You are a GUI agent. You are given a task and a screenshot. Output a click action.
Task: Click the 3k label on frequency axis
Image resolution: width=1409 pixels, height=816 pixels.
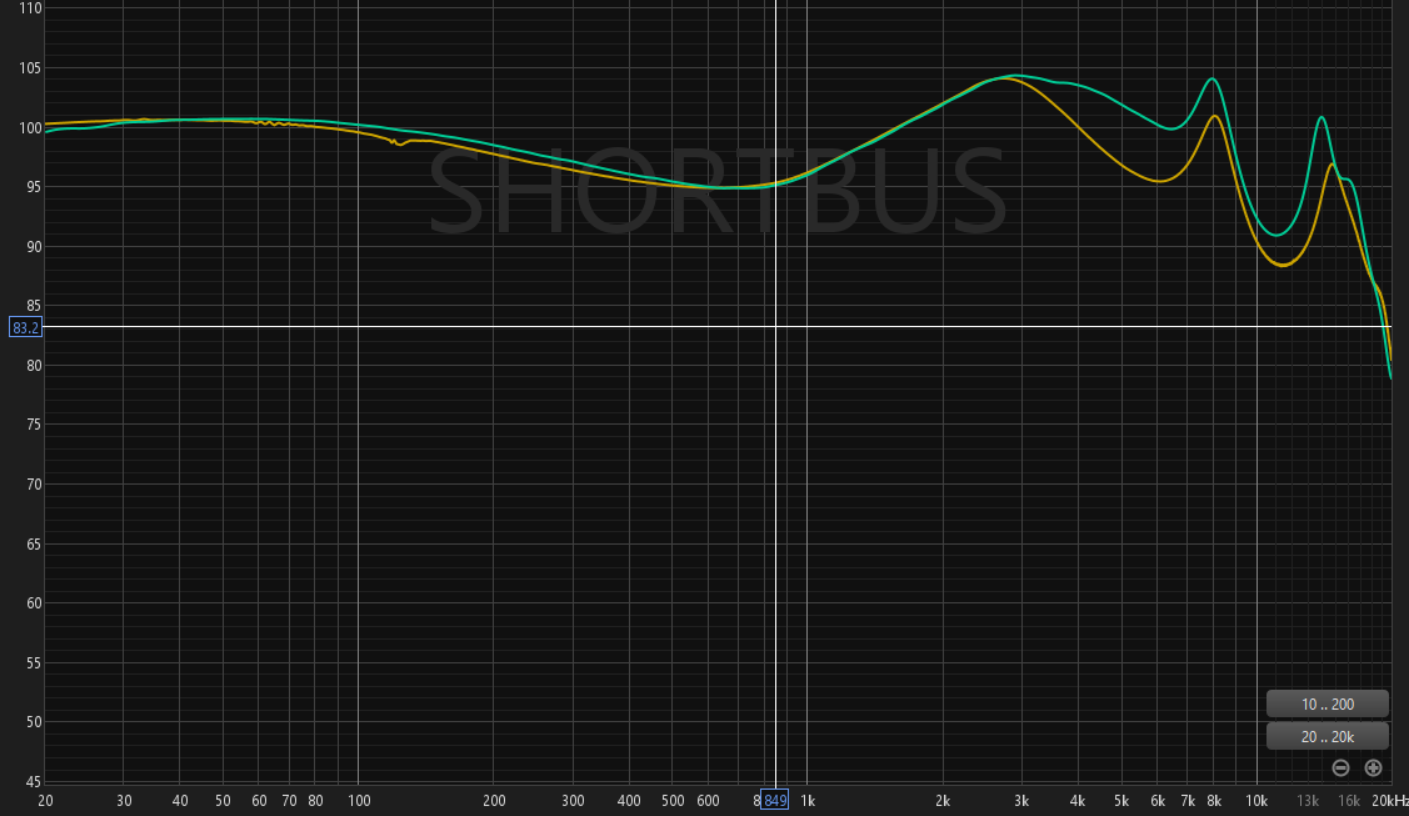(1021, 800)
